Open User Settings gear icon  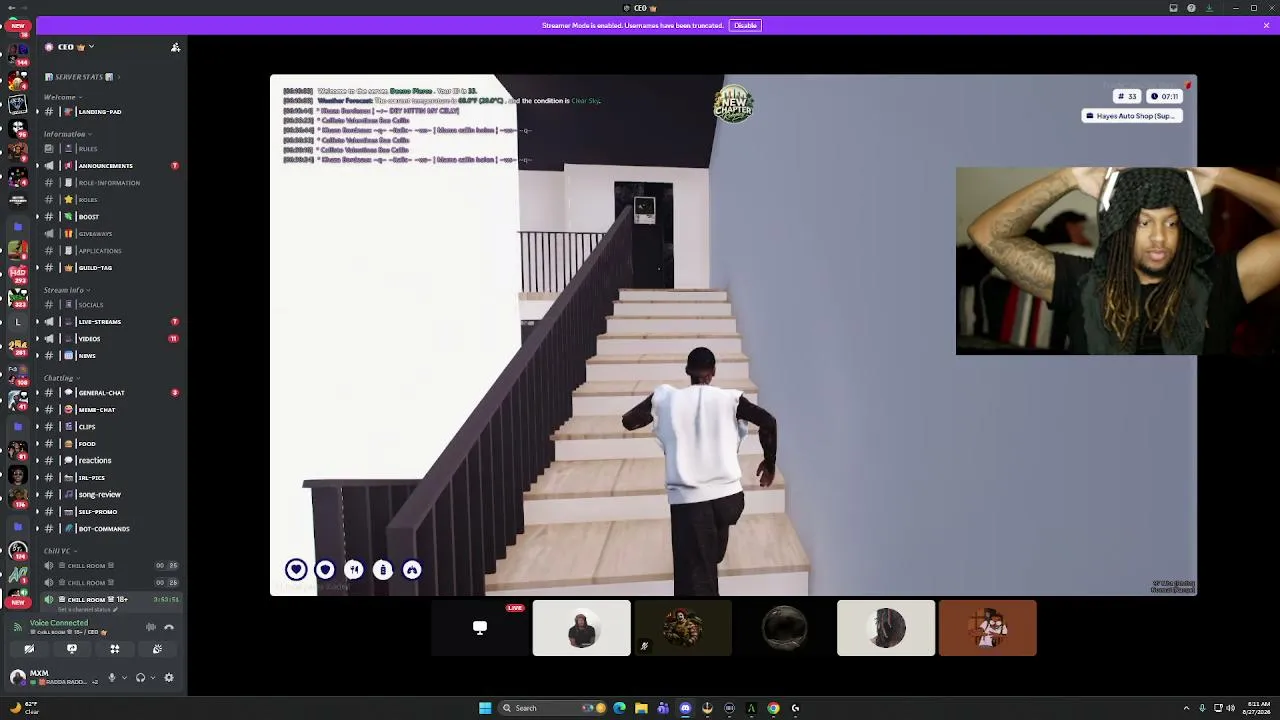coord(169,677)
